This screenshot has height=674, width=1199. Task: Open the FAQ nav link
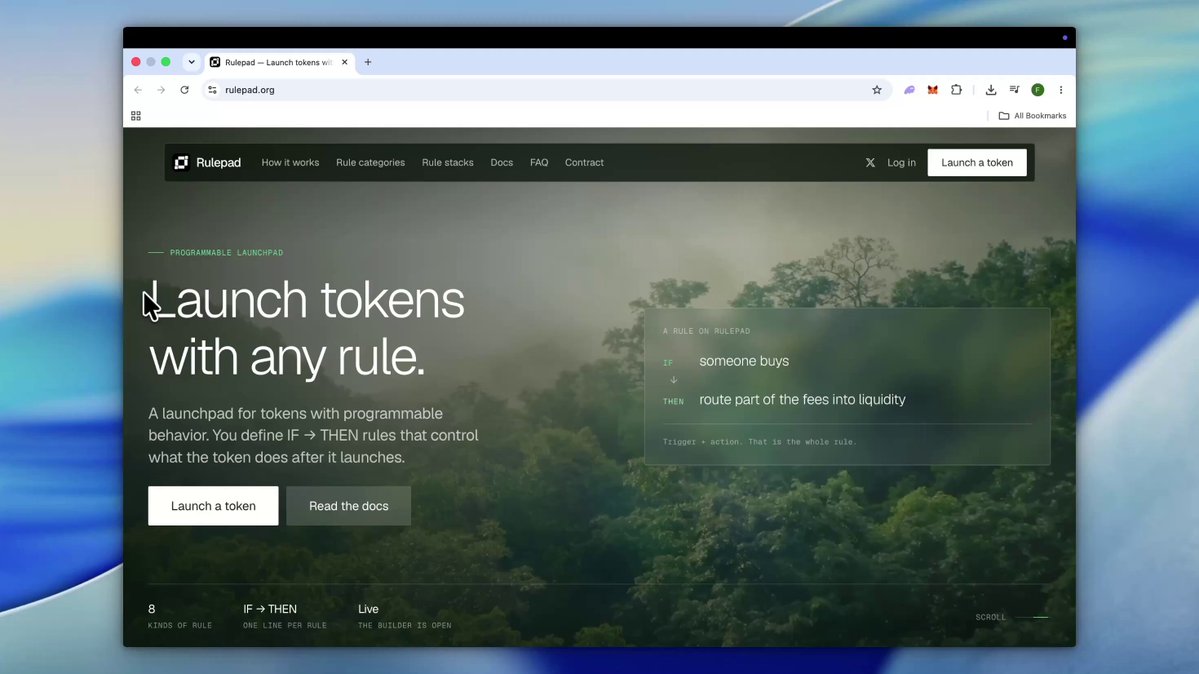point(539,162)
